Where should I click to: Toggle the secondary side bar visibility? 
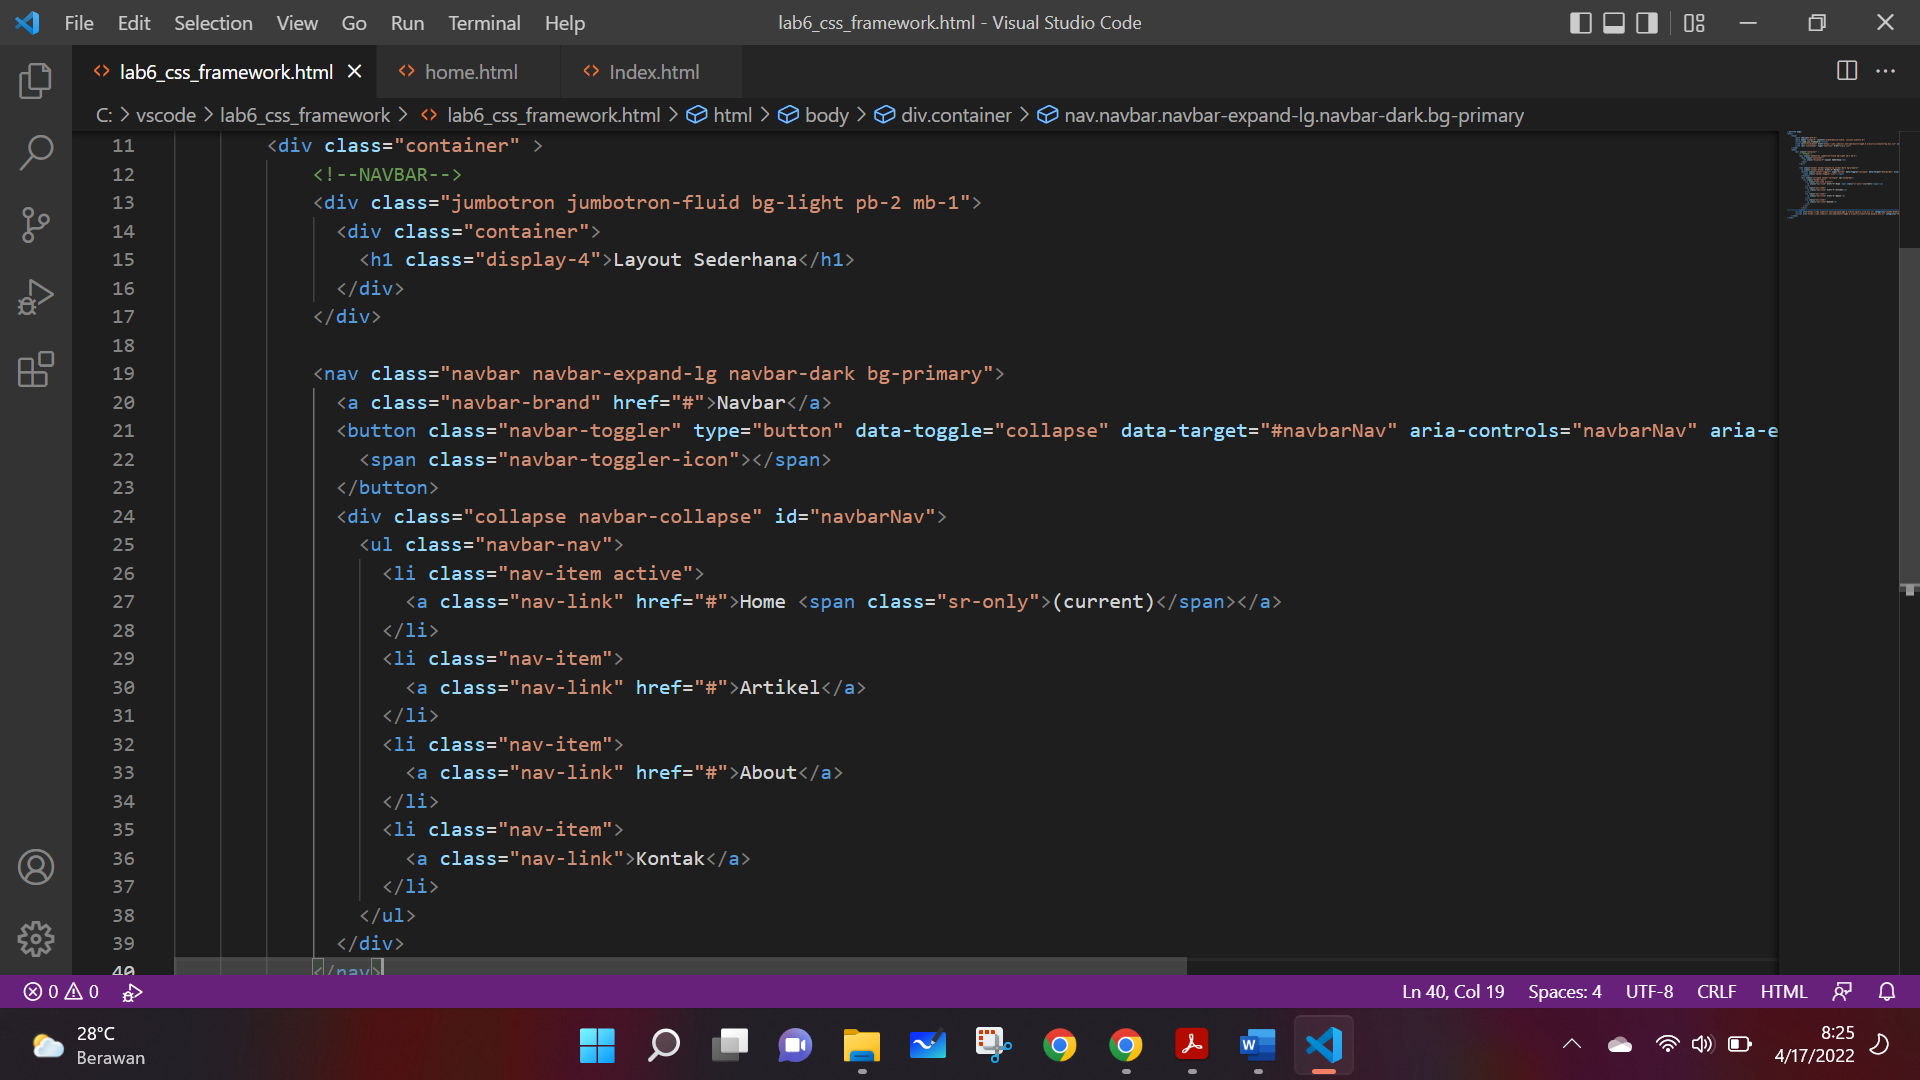pyautogui.click(x=1646, y=22)
